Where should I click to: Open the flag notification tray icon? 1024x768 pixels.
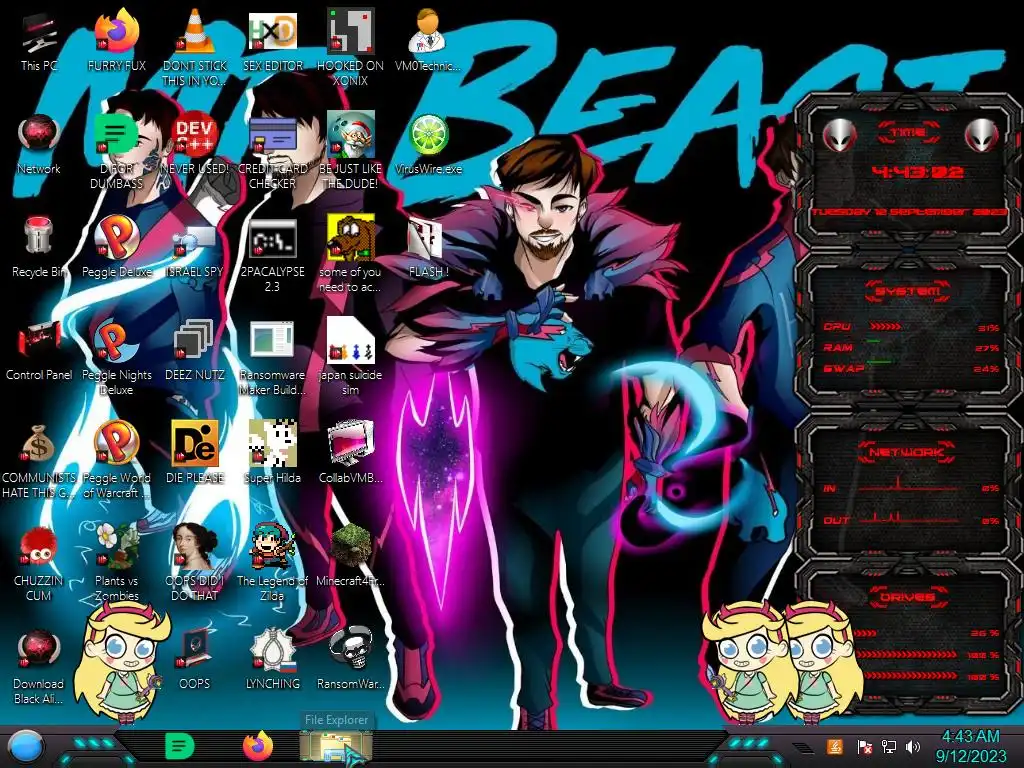(x=864, y=746)
